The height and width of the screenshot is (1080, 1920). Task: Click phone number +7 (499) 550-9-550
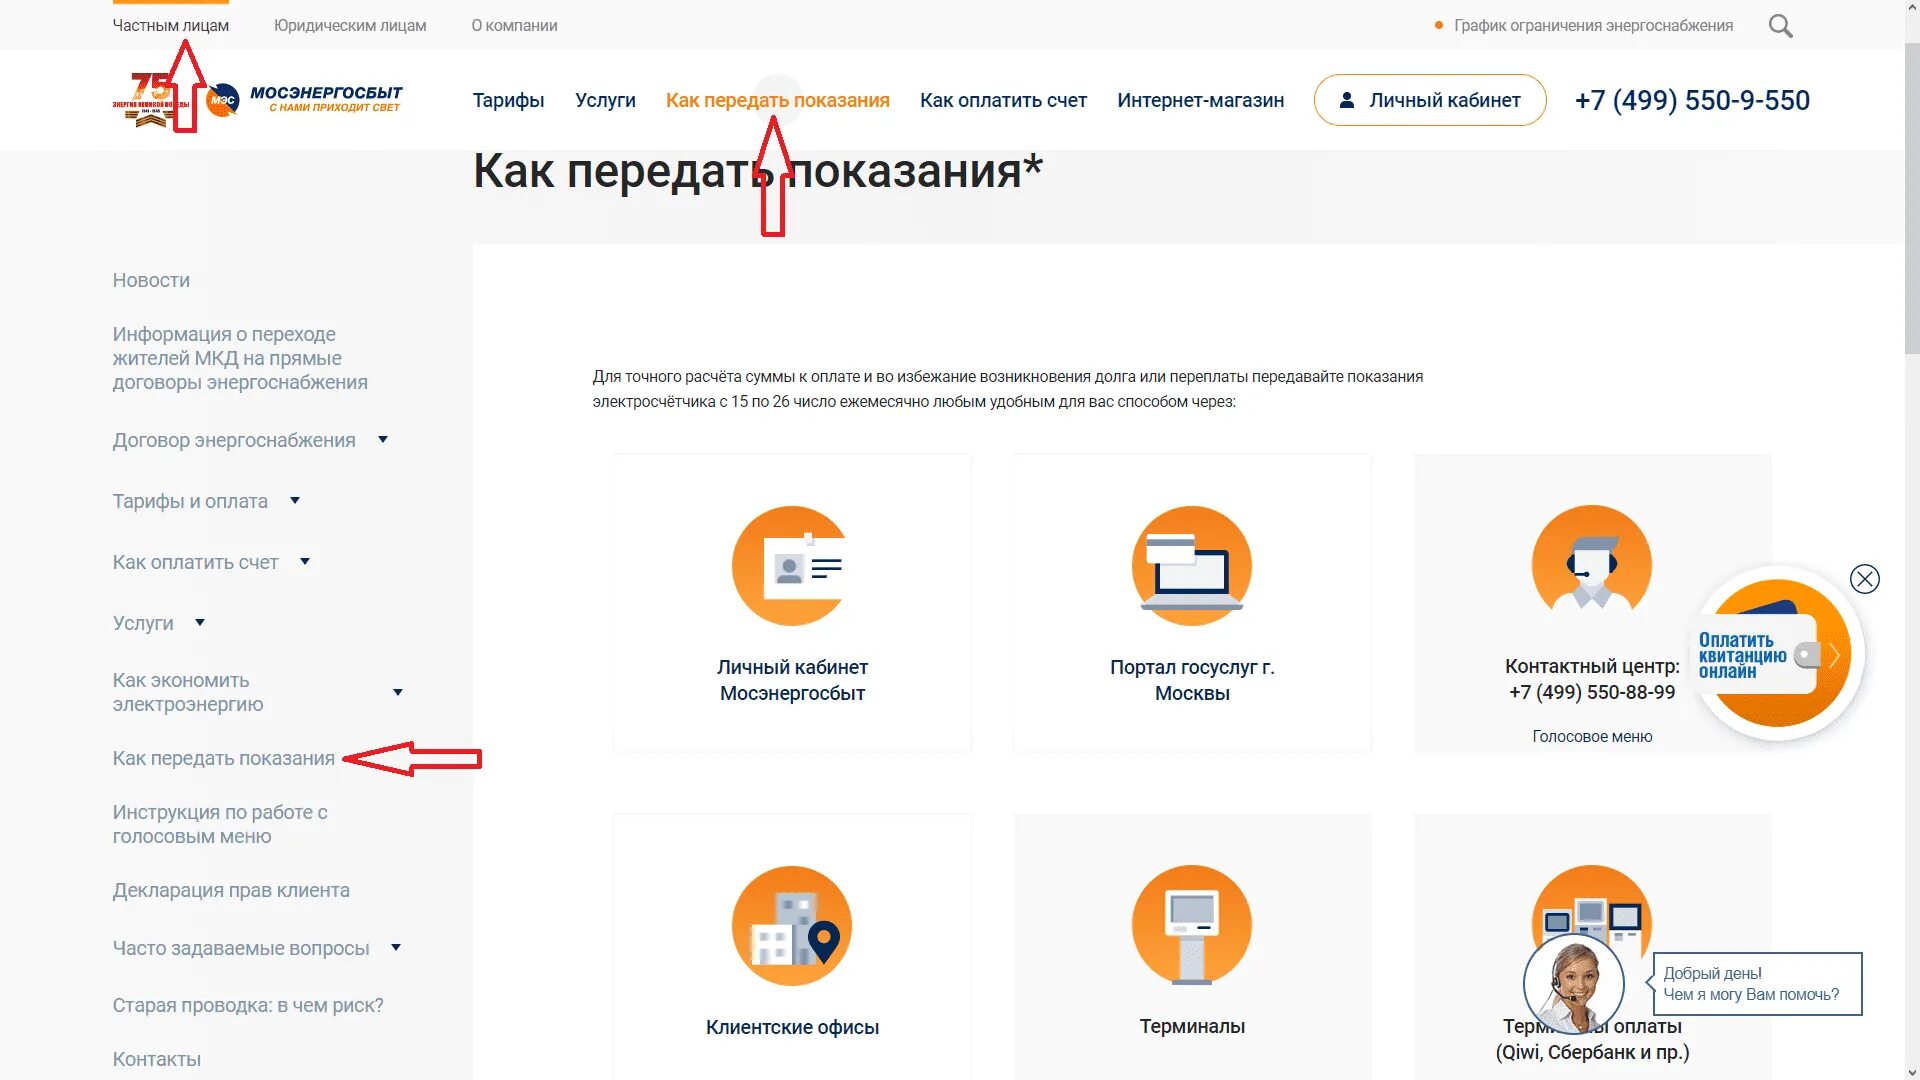1692,100
